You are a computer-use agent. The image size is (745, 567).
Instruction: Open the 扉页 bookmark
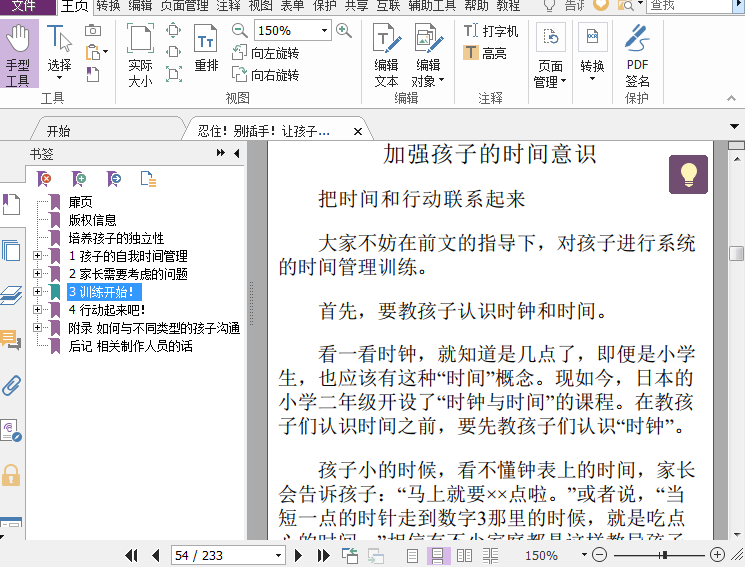81,202
